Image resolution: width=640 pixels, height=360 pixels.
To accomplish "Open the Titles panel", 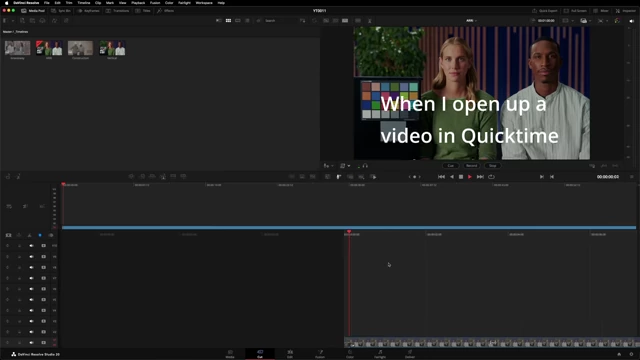I will tap(143, 11).
